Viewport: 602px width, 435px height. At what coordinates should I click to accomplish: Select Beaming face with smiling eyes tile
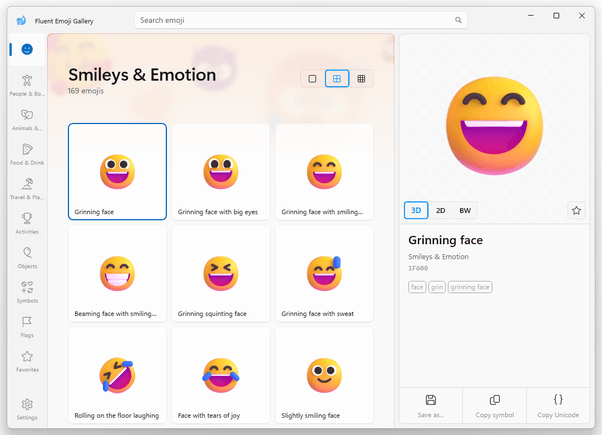coord(117,273)
